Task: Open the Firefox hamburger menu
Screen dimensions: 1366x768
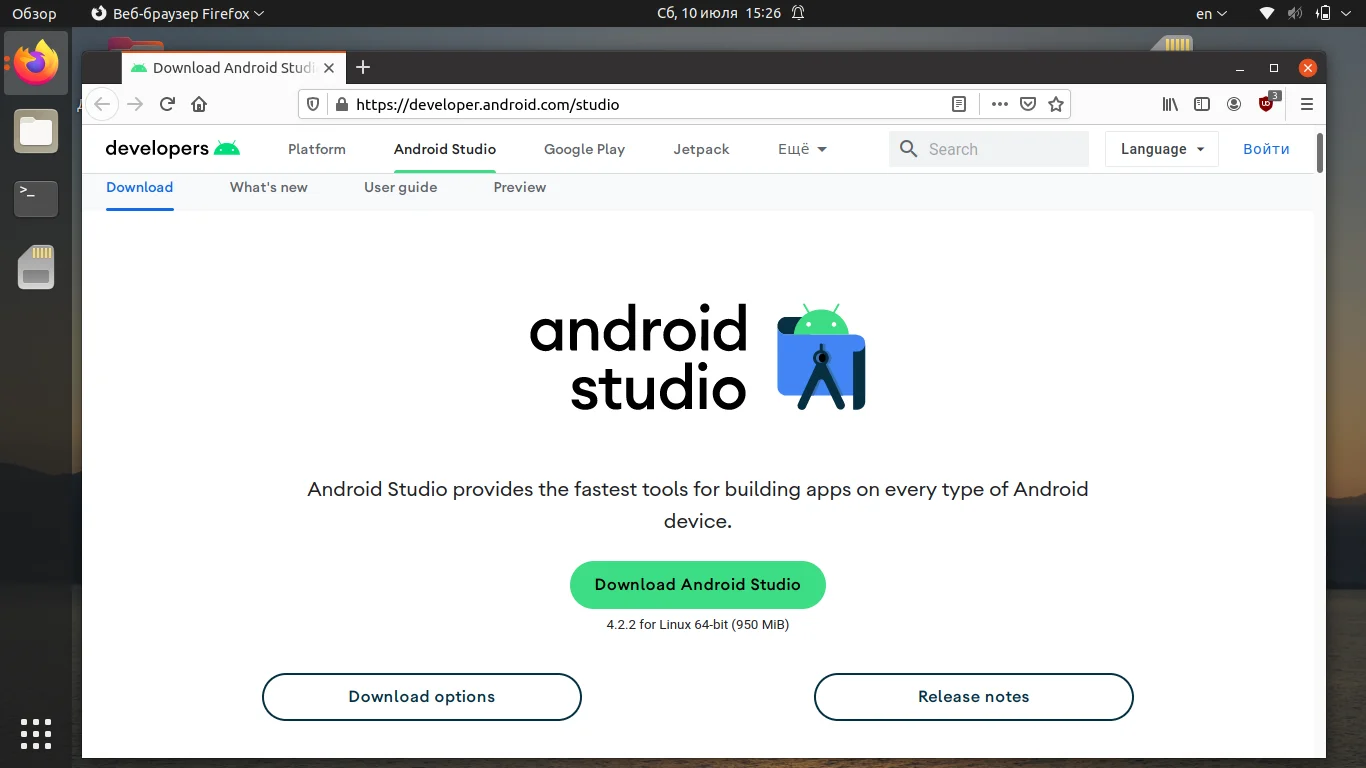Action: [1307, 104]
